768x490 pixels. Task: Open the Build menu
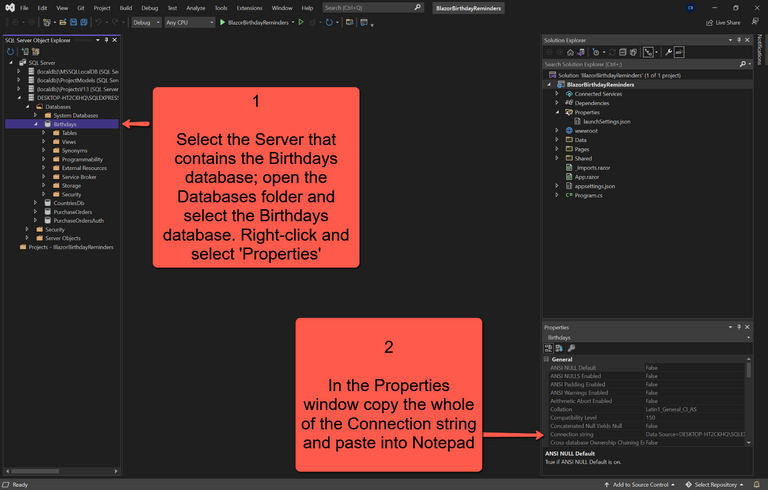(125, 7)
